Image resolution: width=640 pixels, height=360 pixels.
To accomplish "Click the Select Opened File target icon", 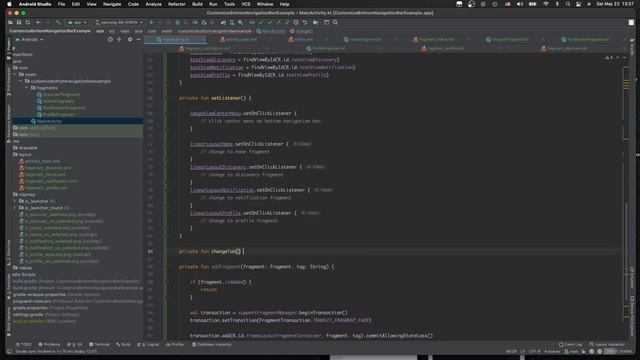I will tap(110, 40).
